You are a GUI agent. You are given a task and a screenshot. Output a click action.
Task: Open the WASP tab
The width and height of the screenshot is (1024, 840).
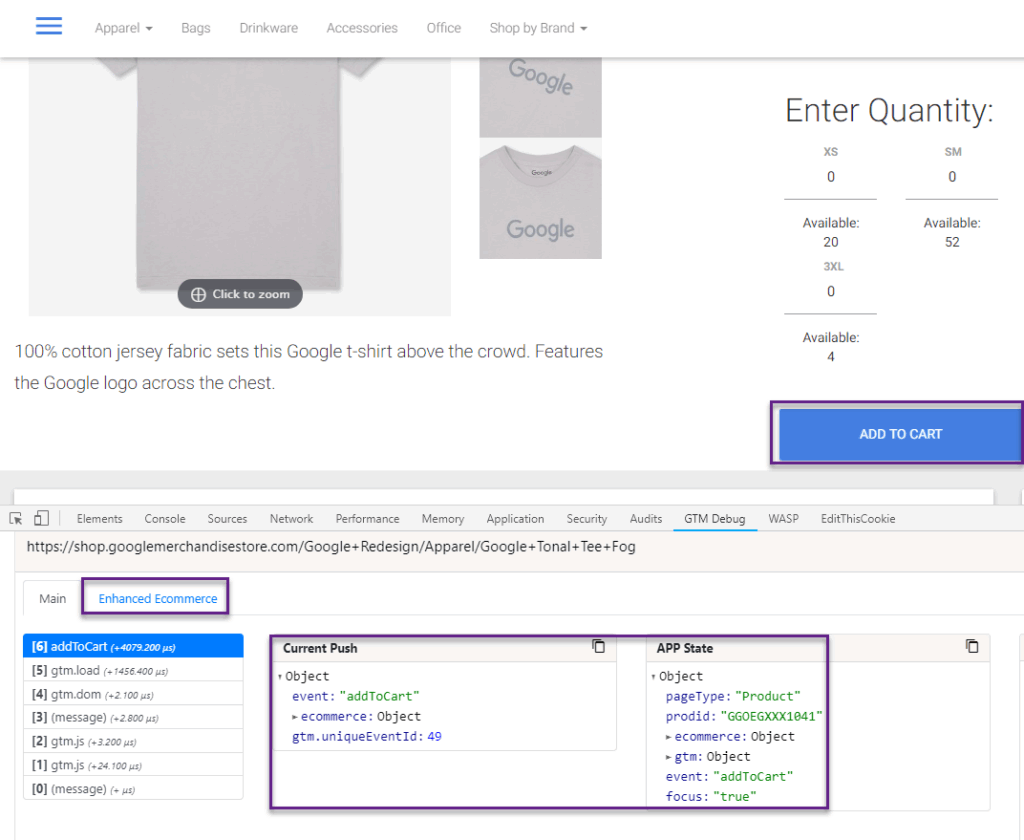pos(783,519)
